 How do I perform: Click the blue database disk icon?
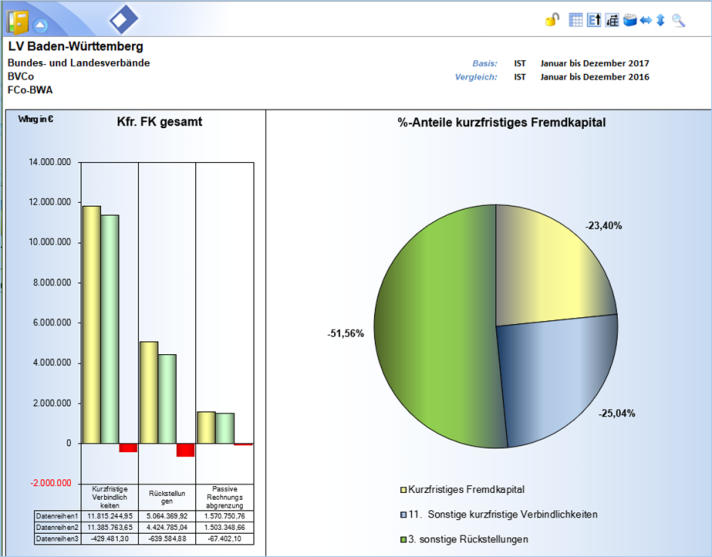629,20
